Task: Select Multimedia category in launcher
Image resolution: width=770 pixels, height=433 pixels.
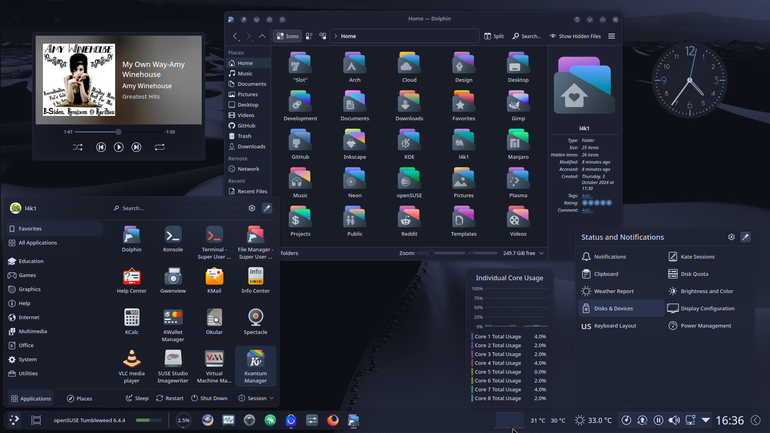Action: click(55, 331)
